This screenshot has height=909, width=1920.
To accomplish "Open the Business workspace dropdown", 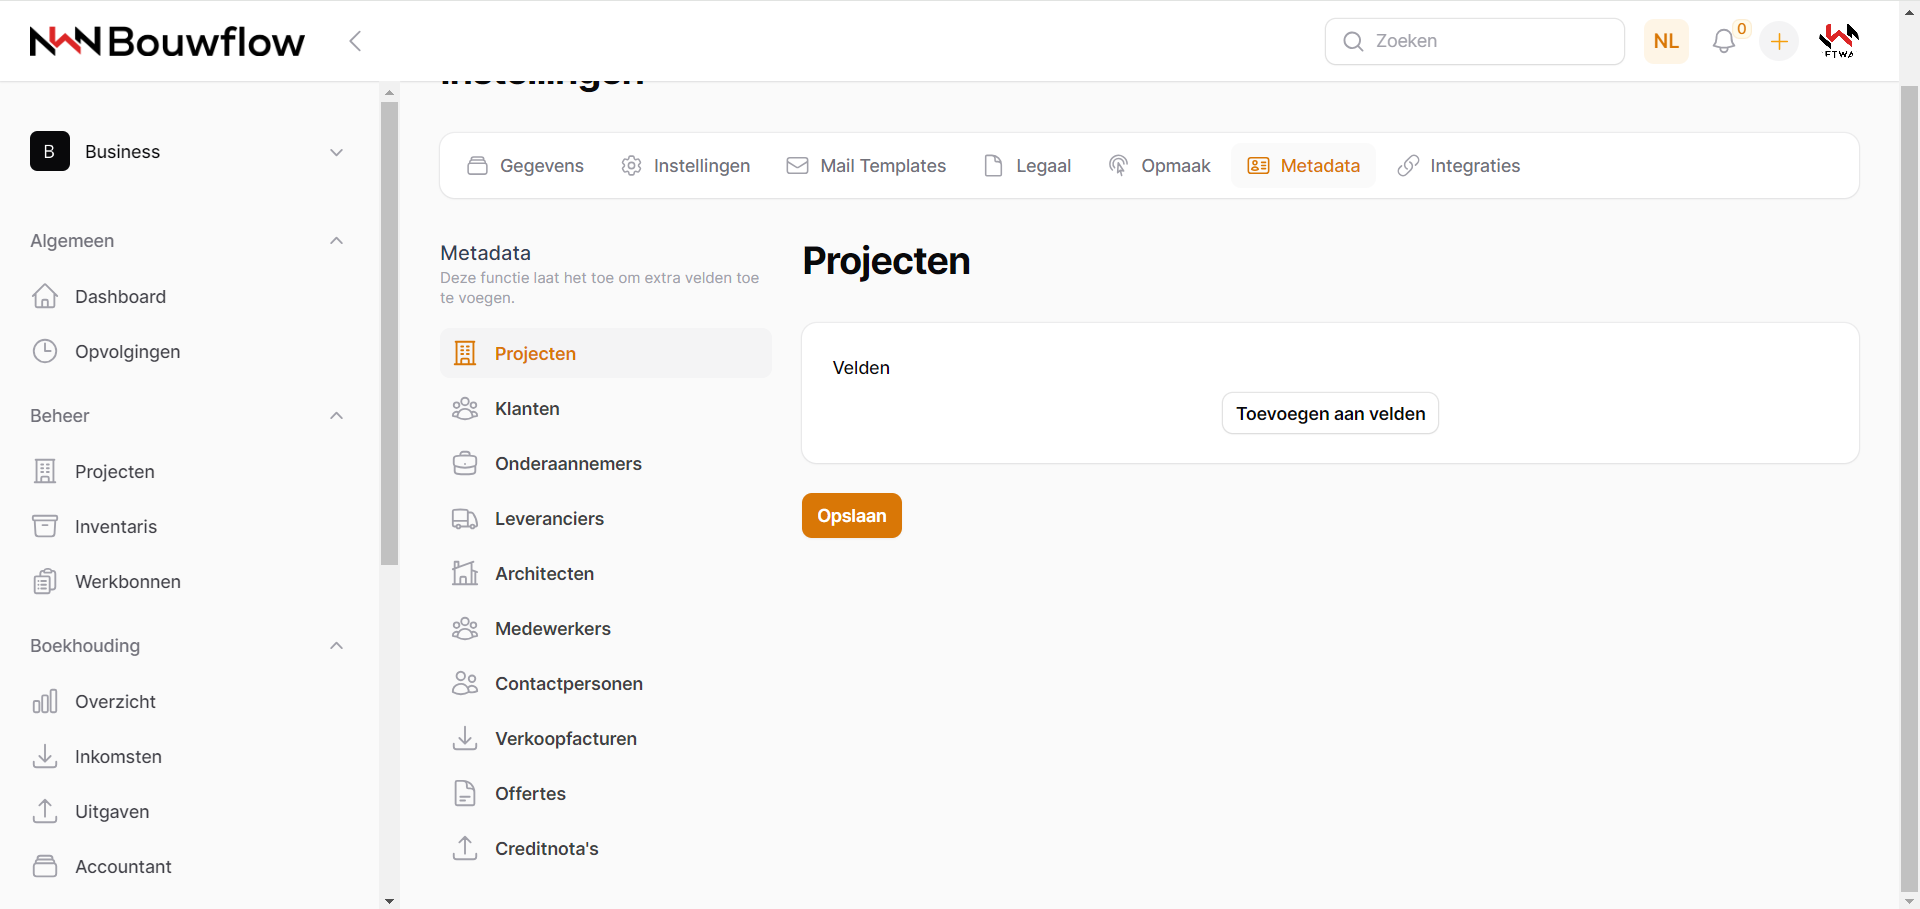I will coord(190,152).
